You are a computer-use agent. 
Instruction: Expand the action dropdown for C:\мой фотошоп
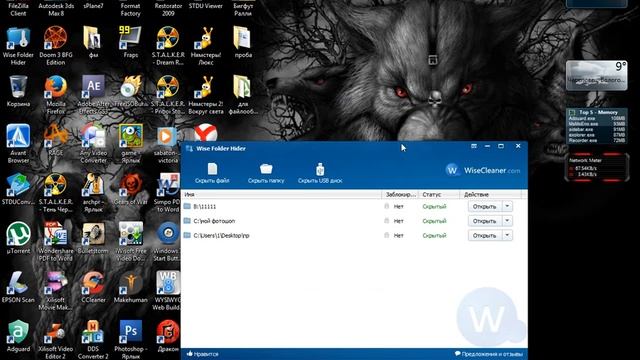tap(507, 221)
